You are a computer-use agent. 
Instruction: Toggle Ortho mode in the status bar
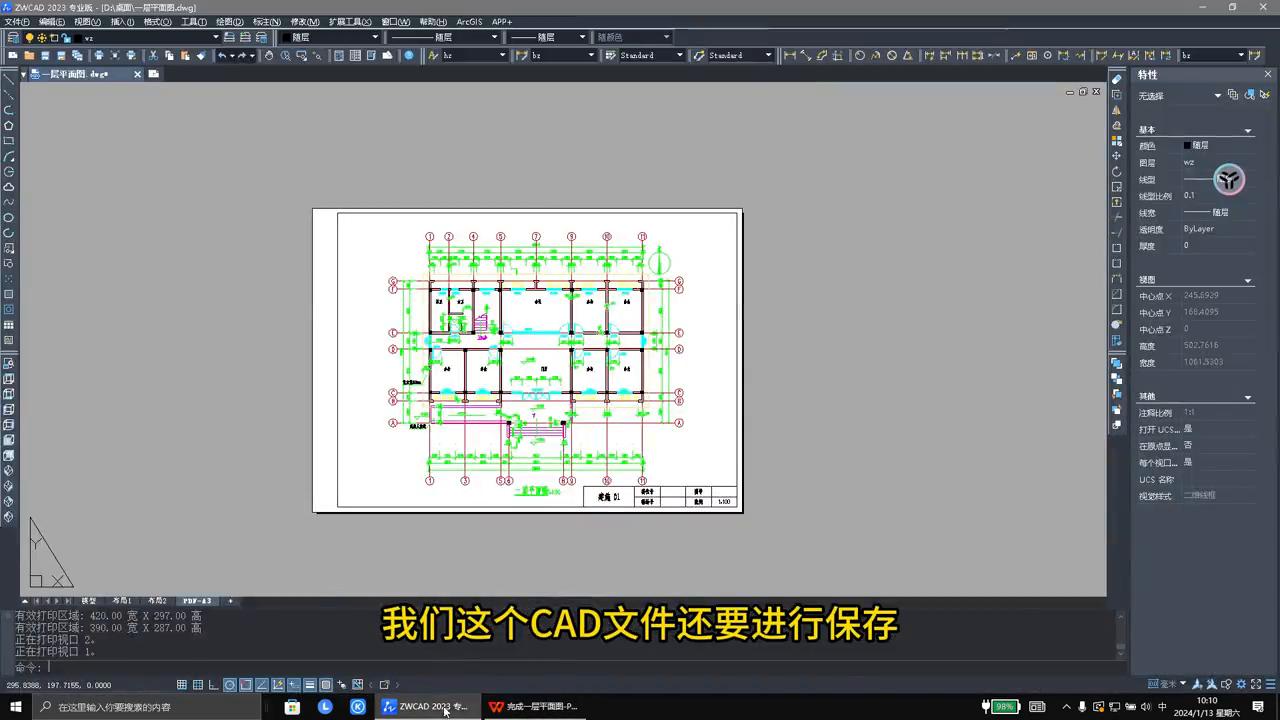click(x=212, y=685)
